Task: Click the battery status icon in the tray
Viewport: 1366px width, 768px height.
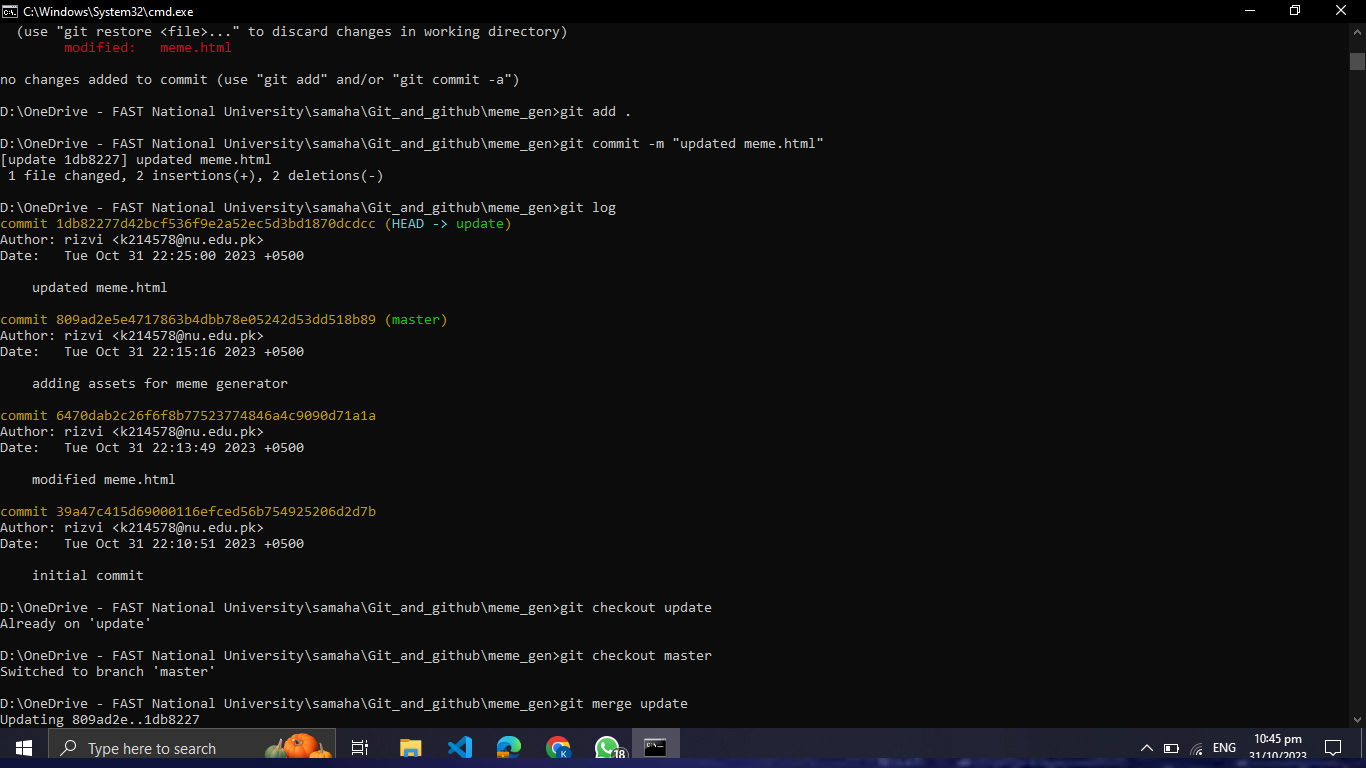Action: click(x=1170, y=747)
